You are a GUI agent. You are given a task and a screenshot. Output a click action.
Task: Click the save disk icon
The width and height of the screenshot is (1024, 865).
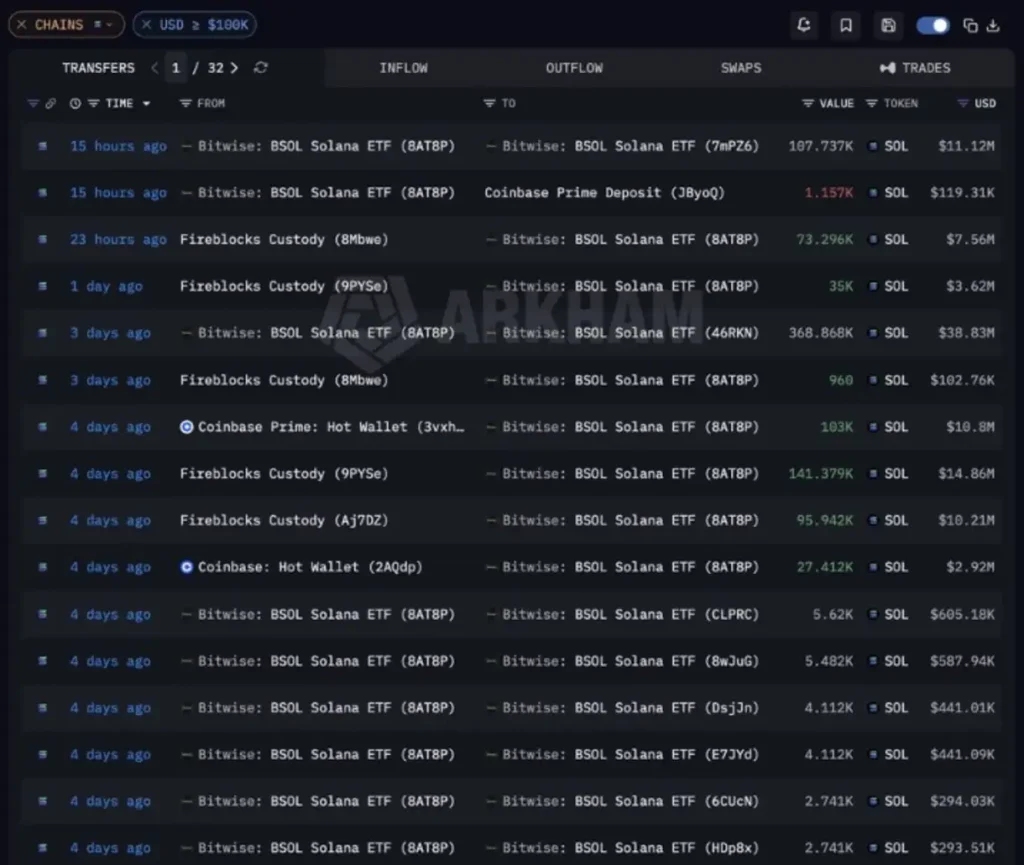888,25
